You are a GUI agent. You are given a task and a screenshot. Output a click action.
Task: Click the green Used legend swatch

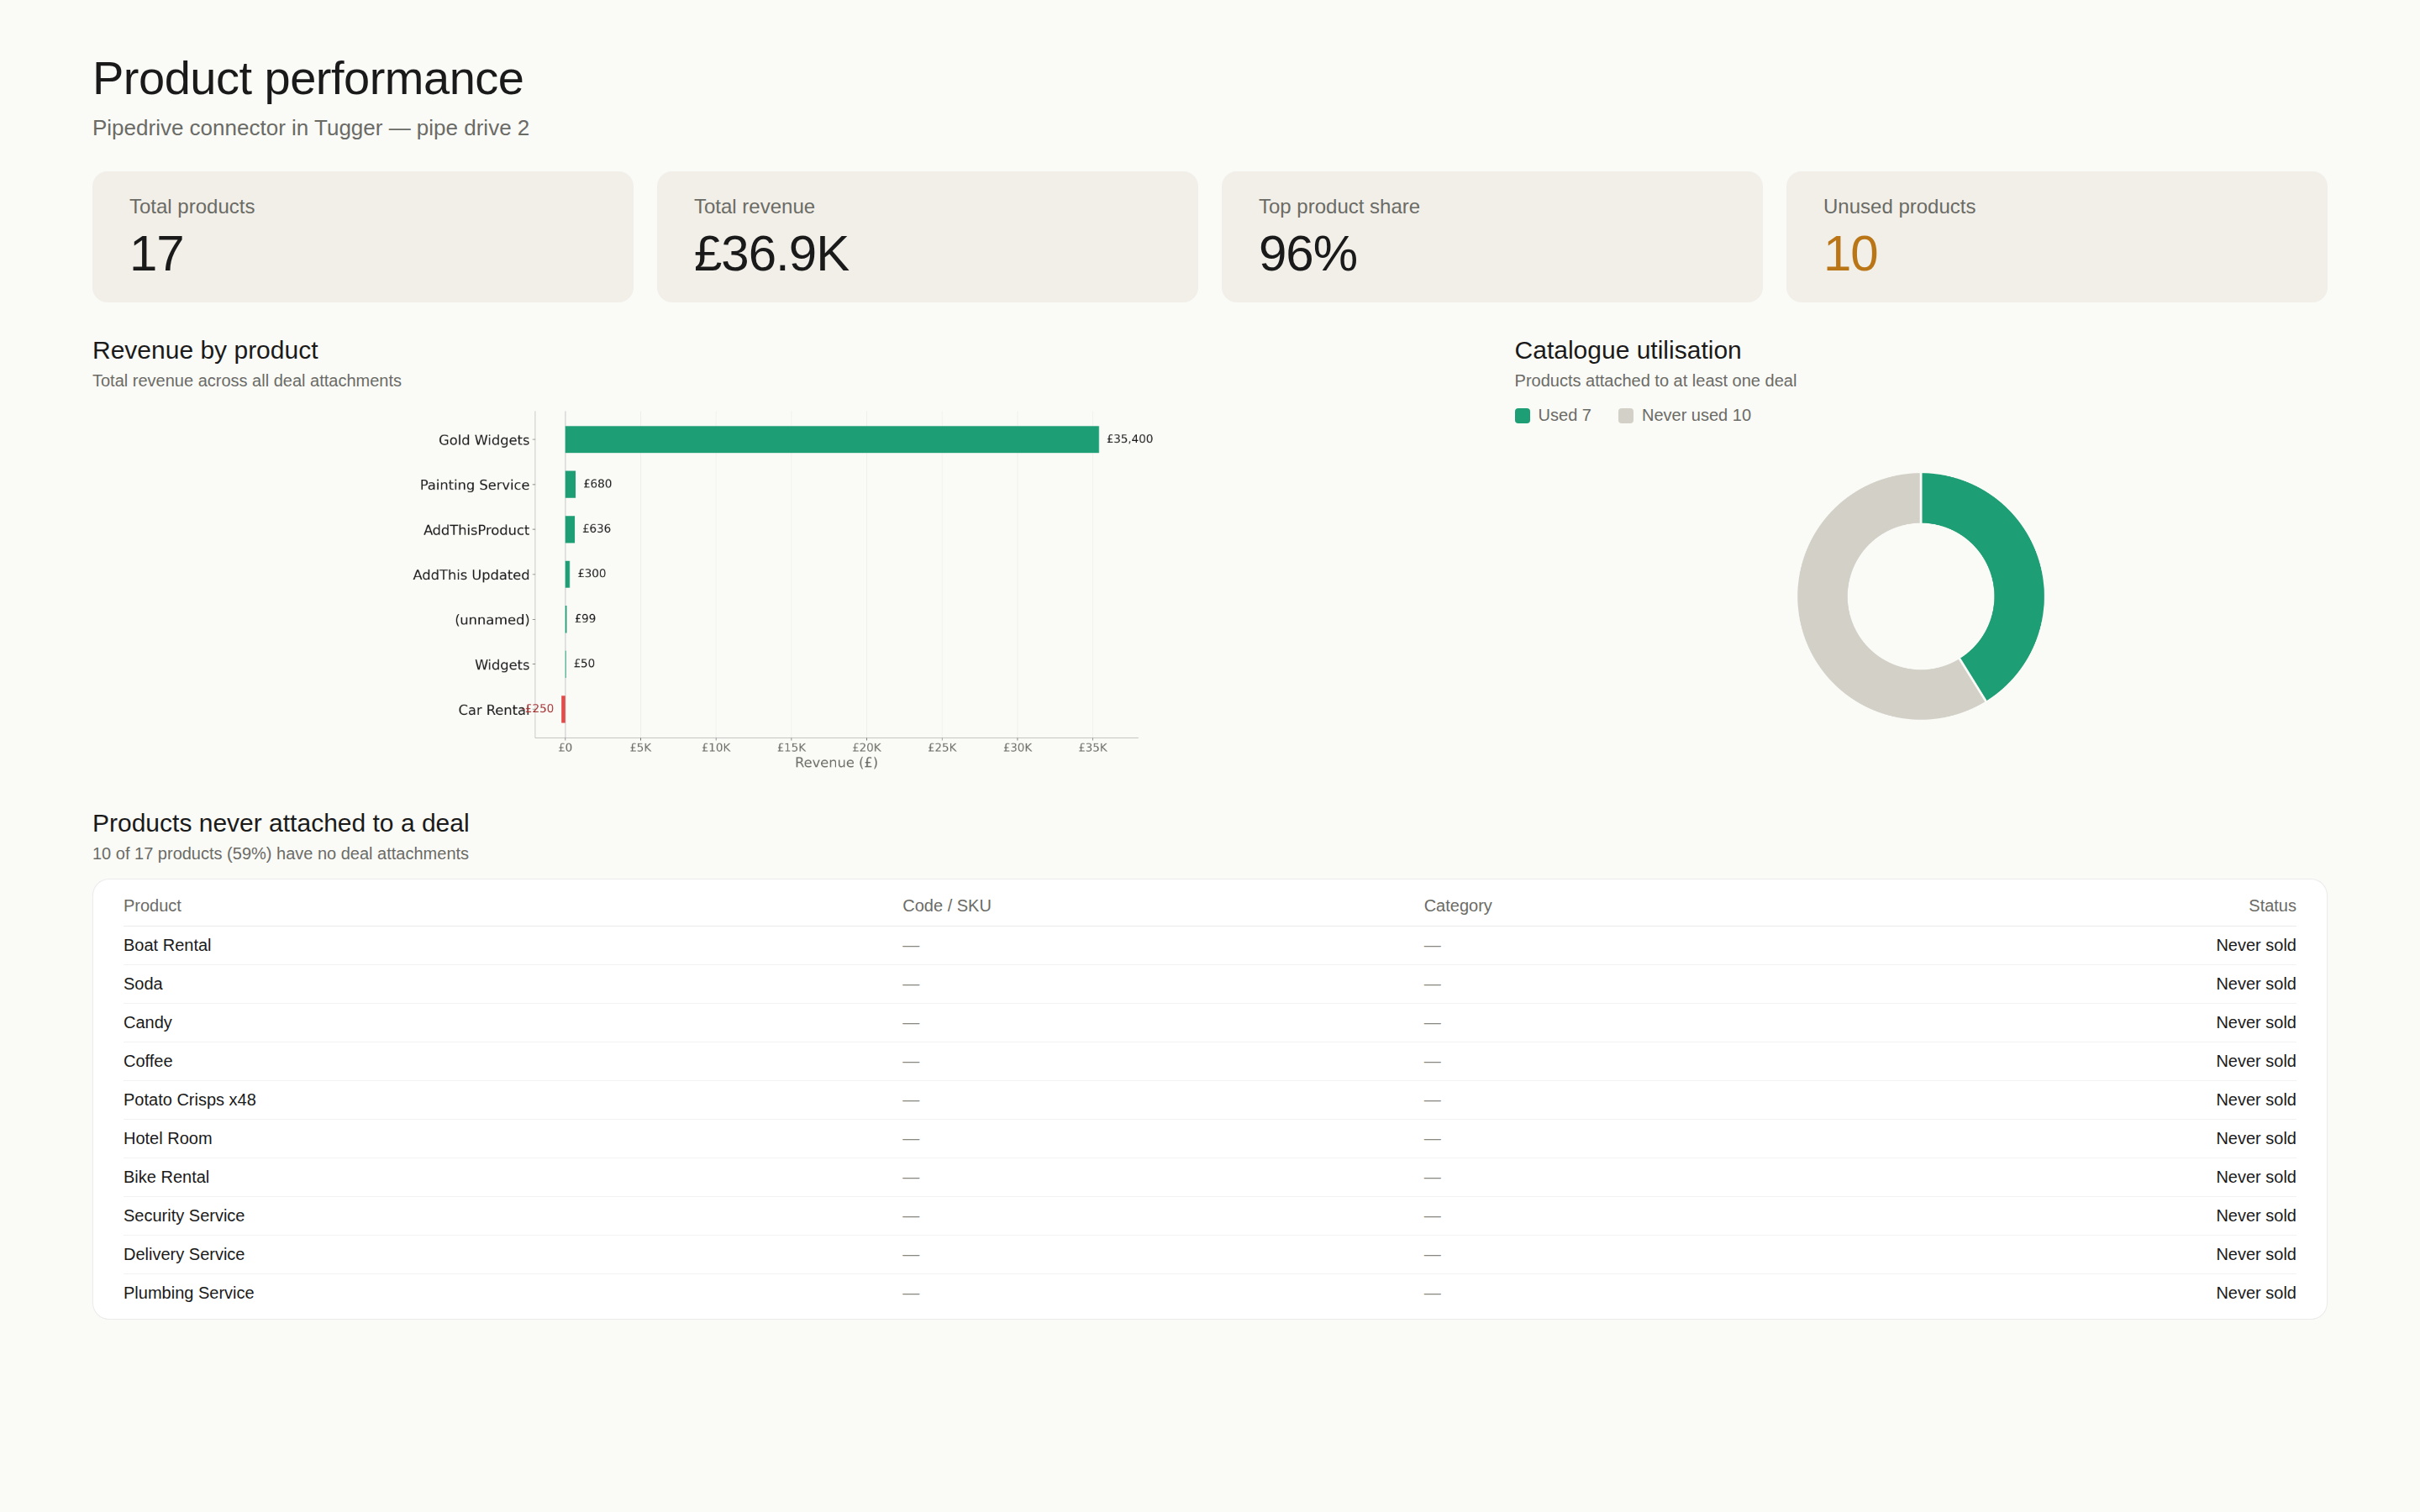point(1522,416)
